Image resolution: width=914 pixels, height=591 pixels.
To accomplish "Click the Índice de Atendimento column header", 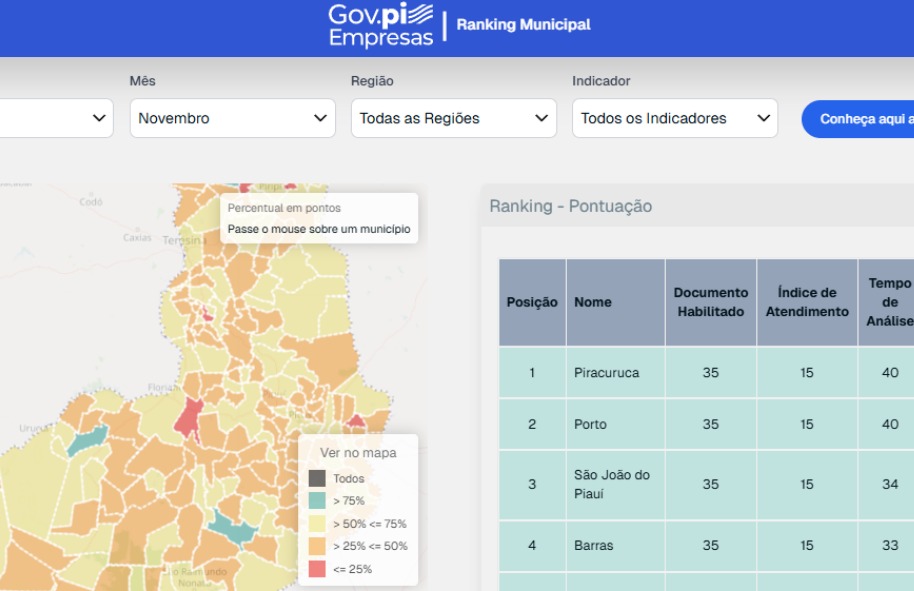I will click(806, 302).
